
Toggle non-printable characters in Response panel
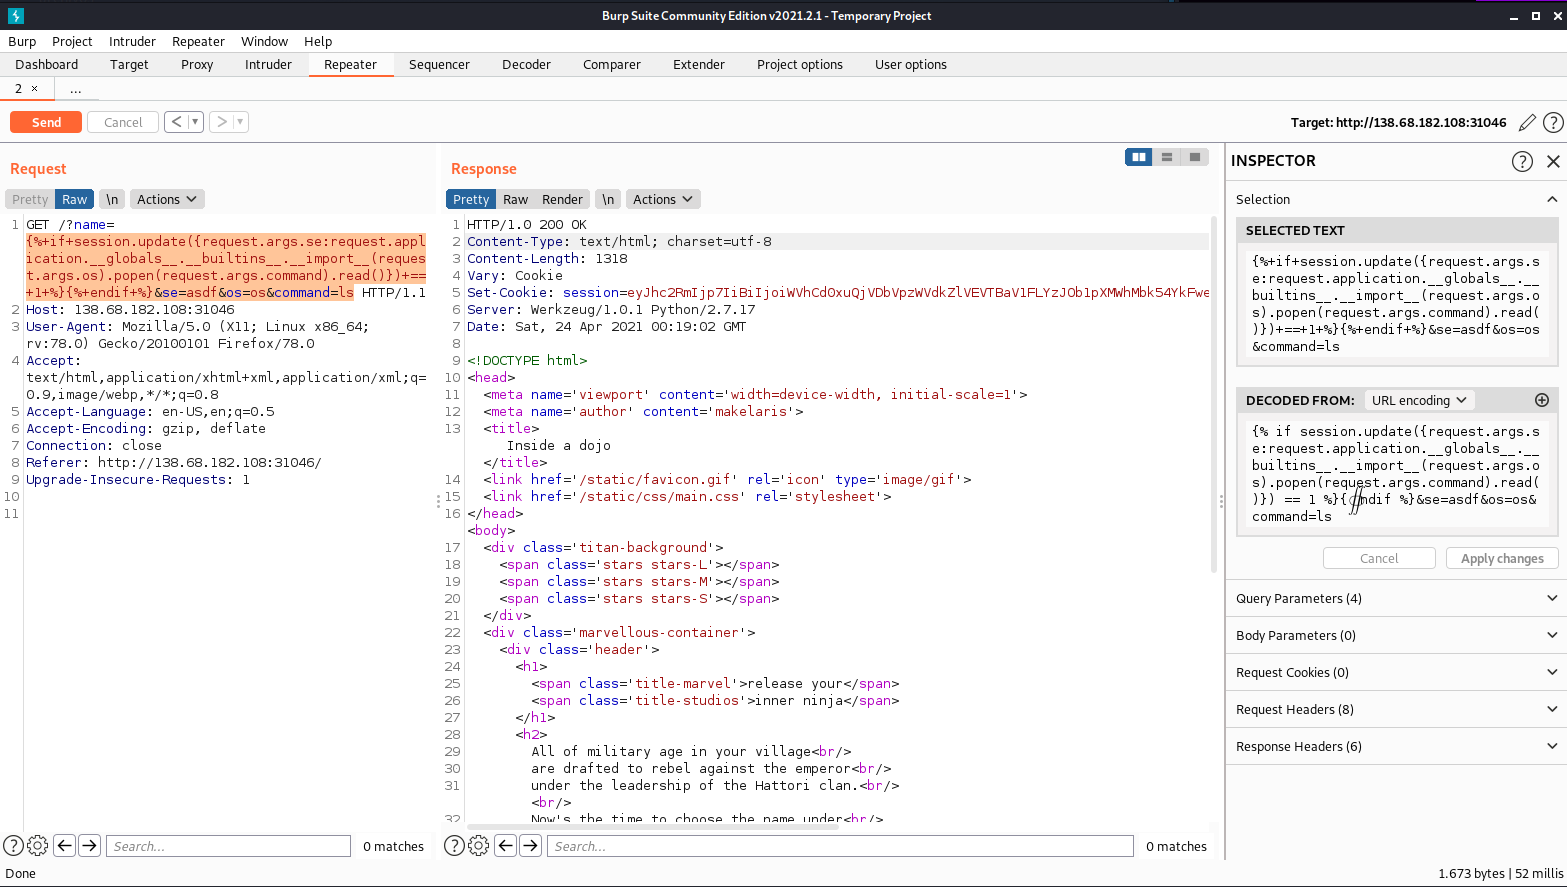[608, 199]
